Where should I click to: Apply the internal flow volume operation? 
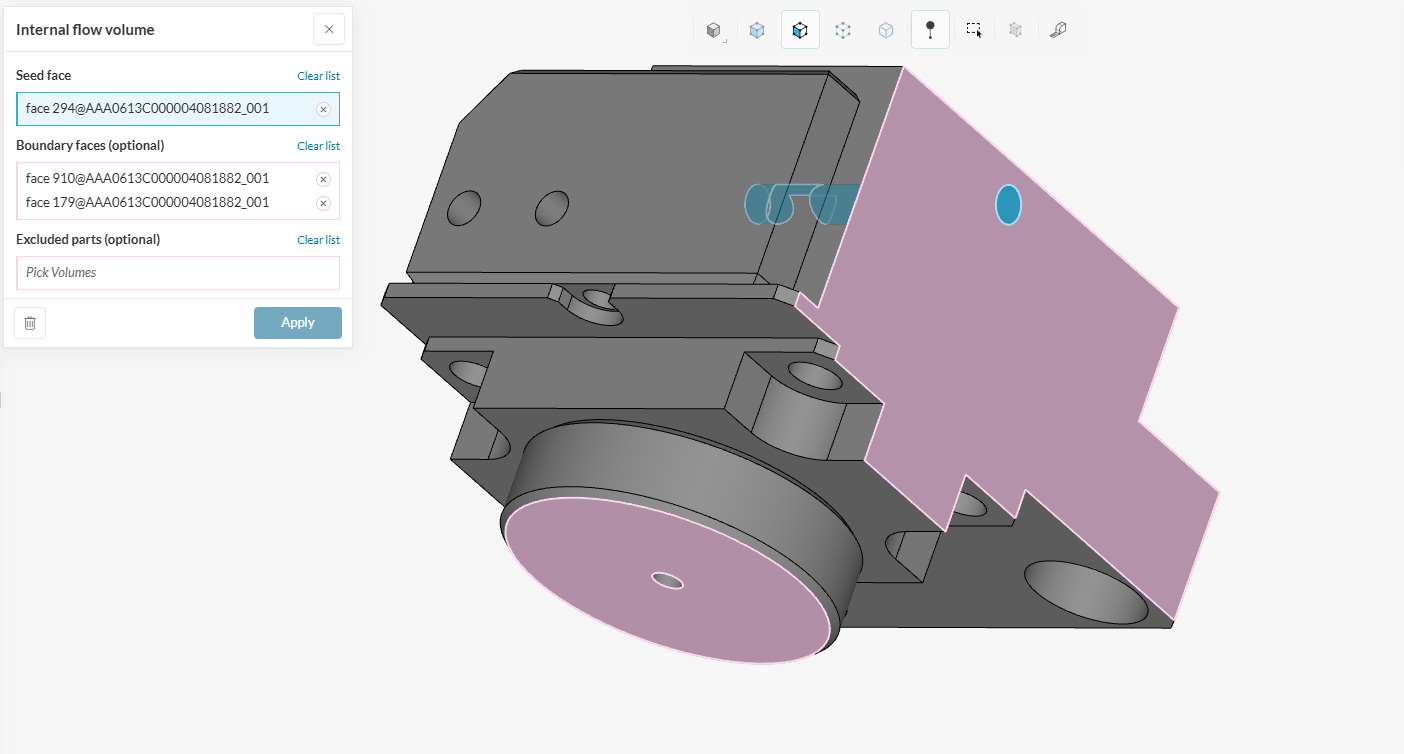tap(297, 323)
